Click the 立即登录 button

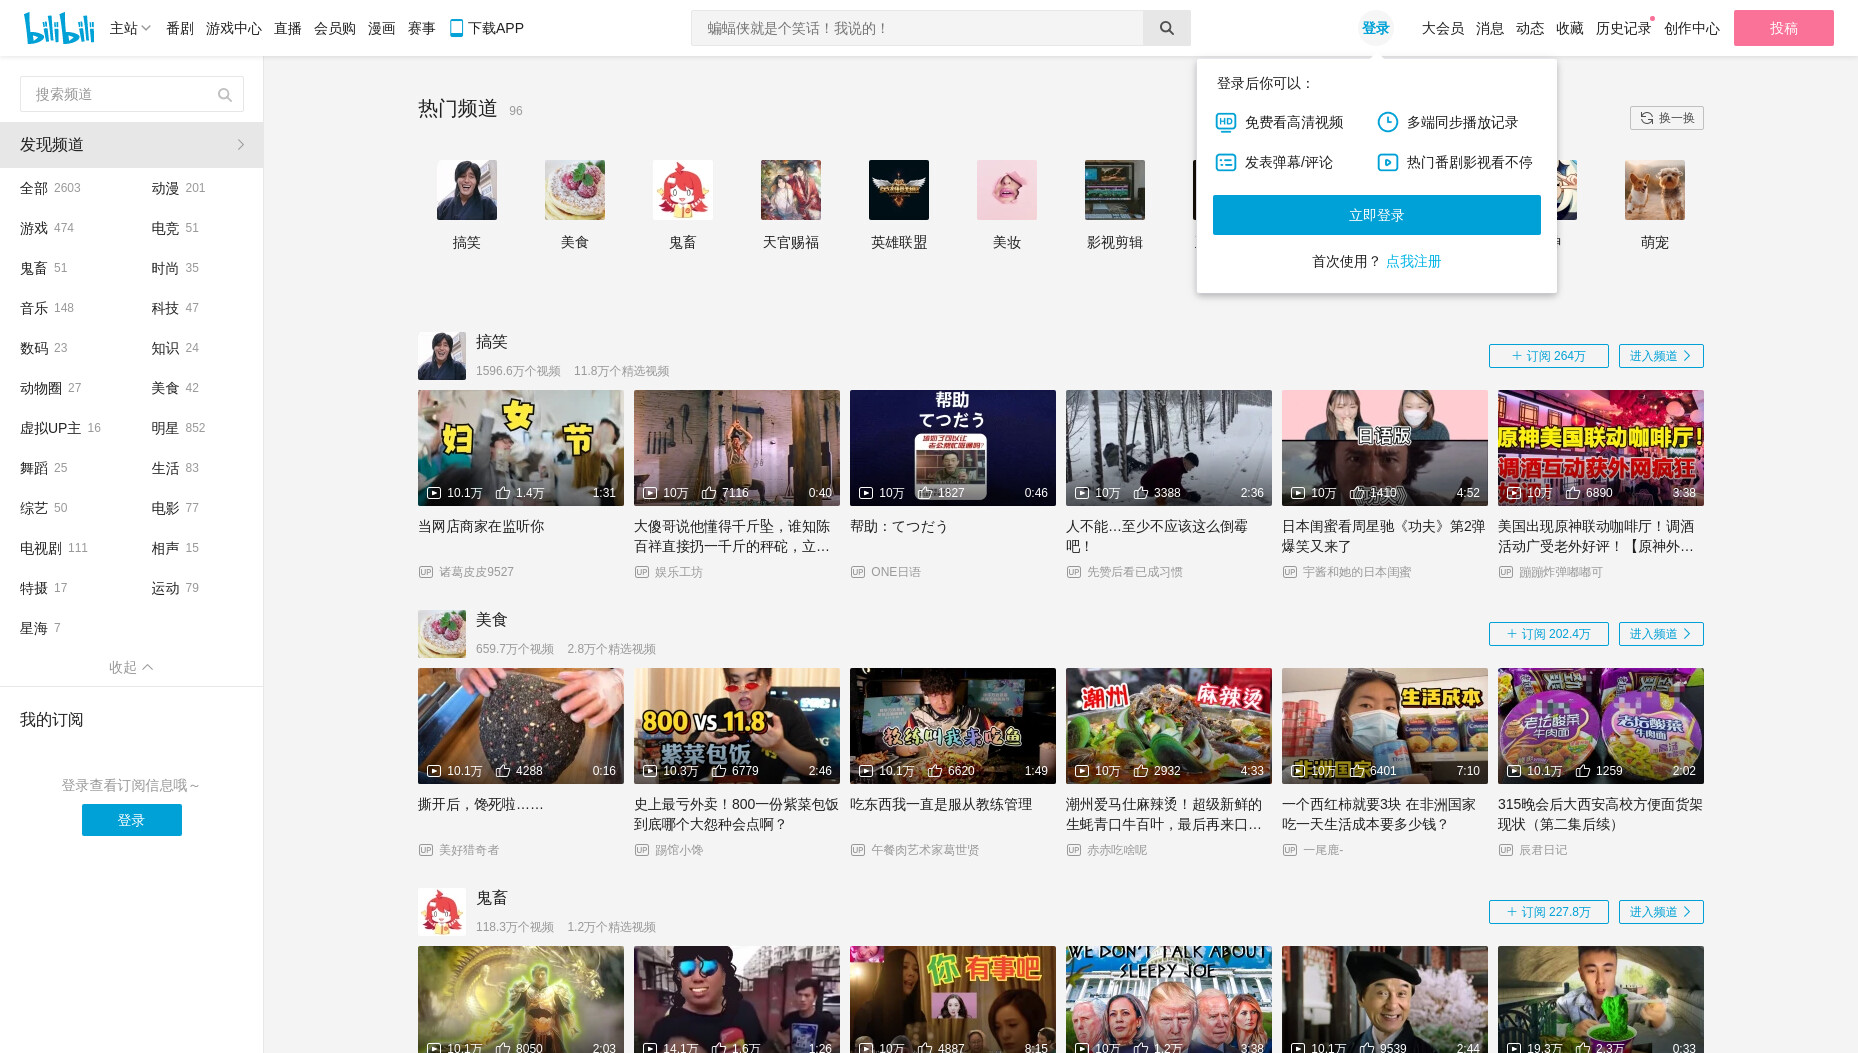(x=1377, y=215)
